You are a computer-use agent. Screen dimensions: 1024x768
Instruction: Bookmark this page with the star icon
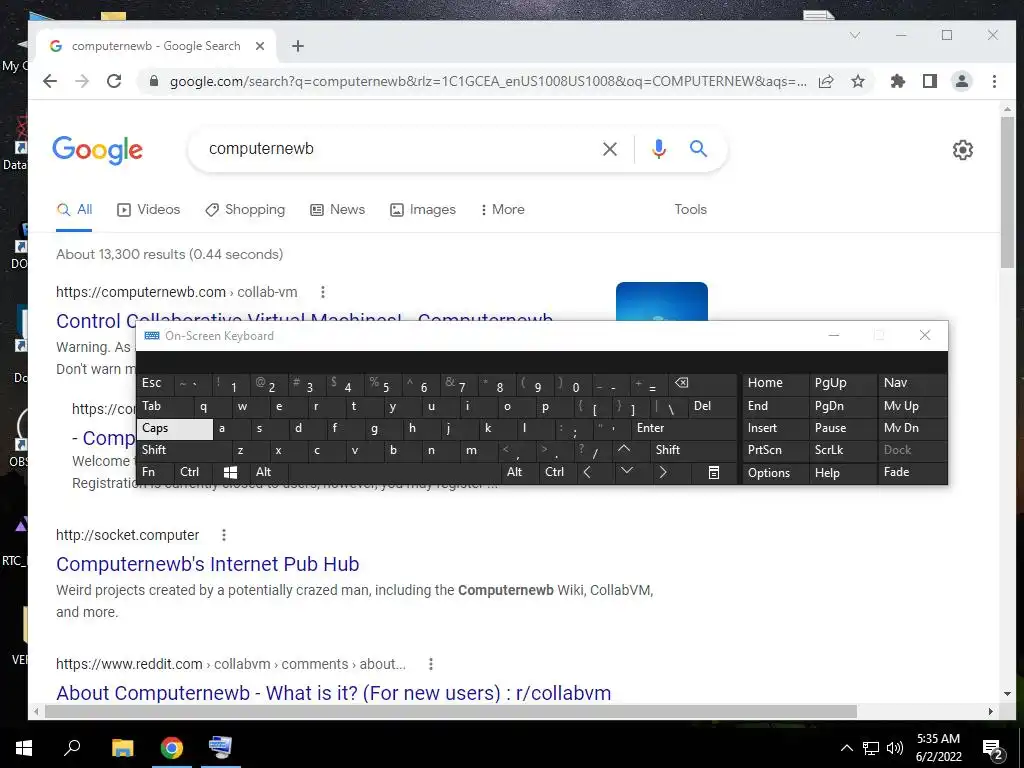[x=858, y=81]
